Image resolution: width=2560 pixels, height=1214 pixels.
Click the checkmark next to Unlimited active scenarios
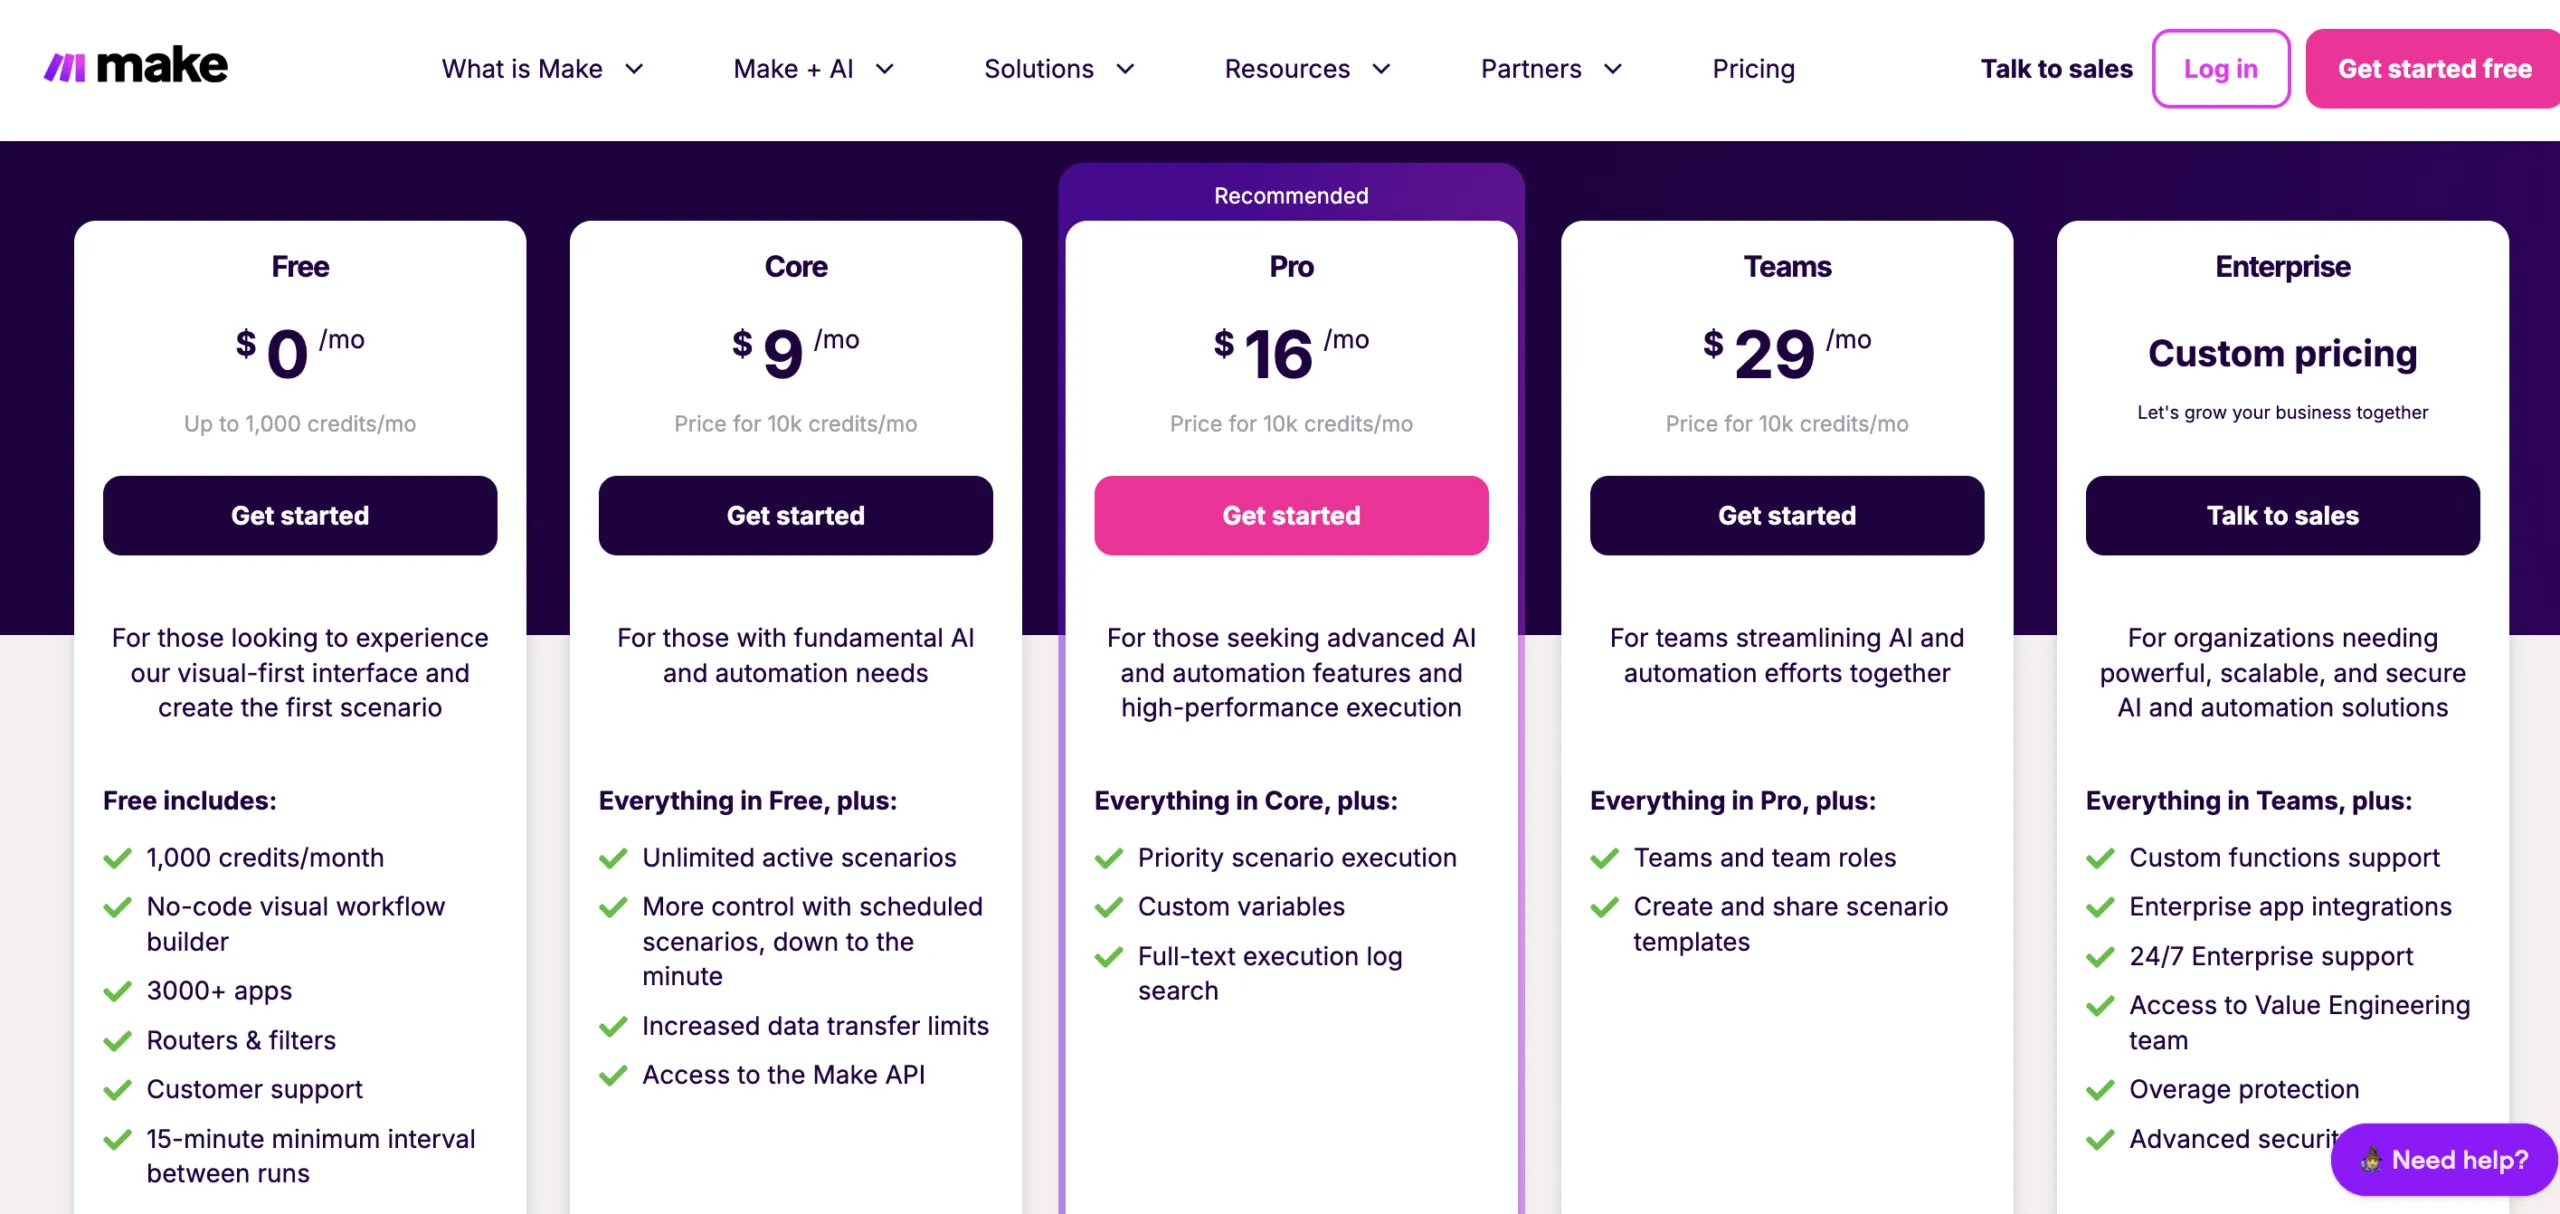pyautogui.click(x=613, y=857)
